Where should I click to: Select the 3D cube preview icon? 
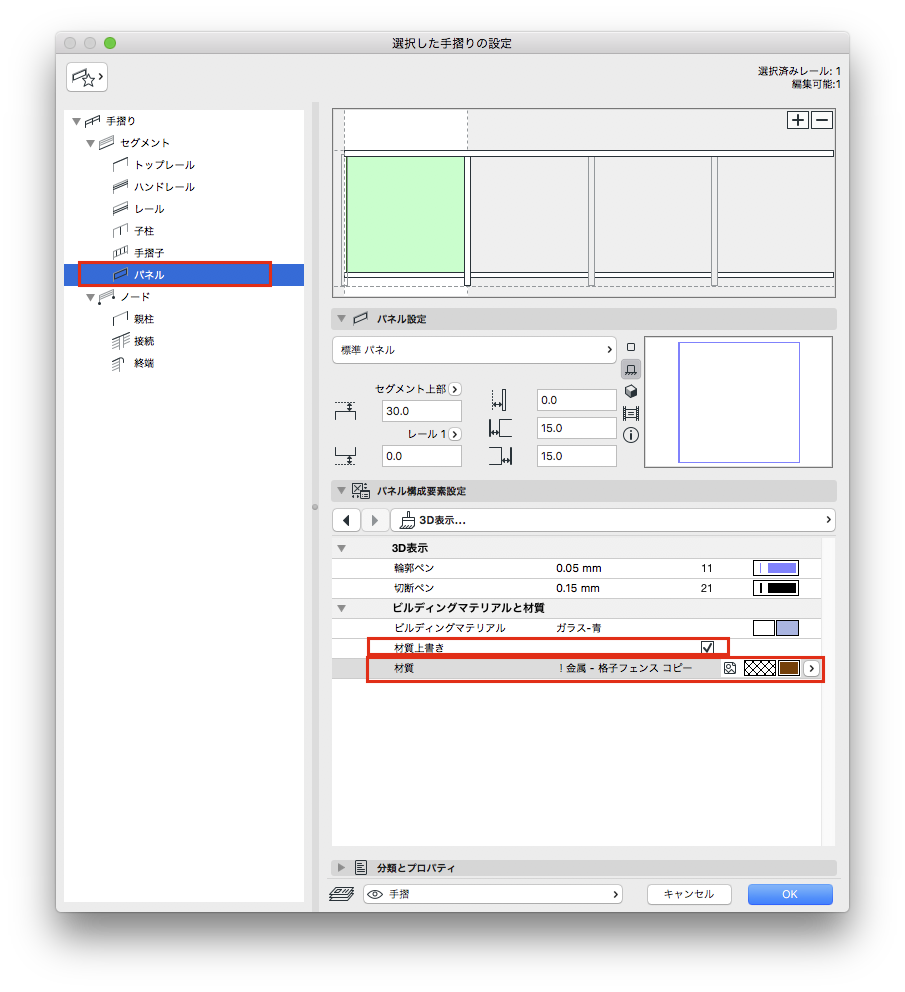point(631,391)
